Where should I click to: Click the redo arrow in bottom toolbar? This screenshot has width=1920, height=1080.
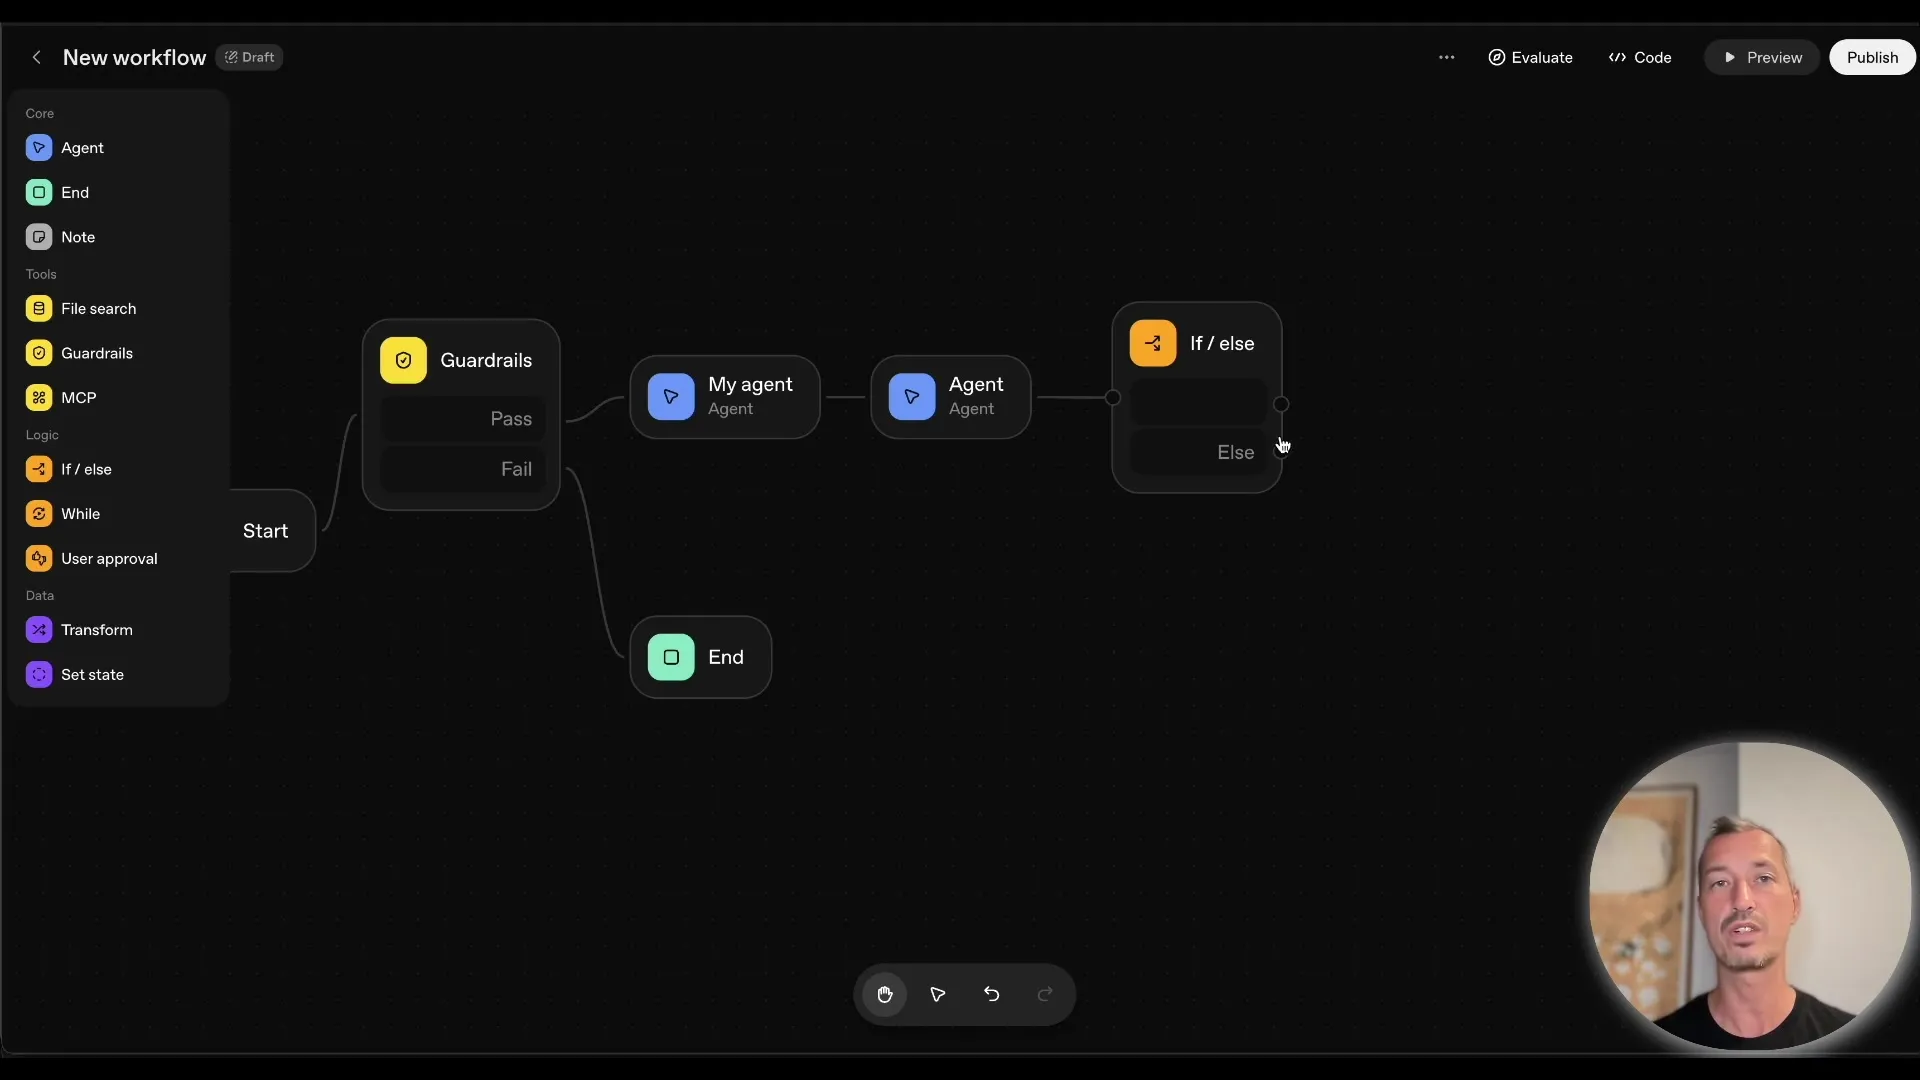click(1044, 994)
